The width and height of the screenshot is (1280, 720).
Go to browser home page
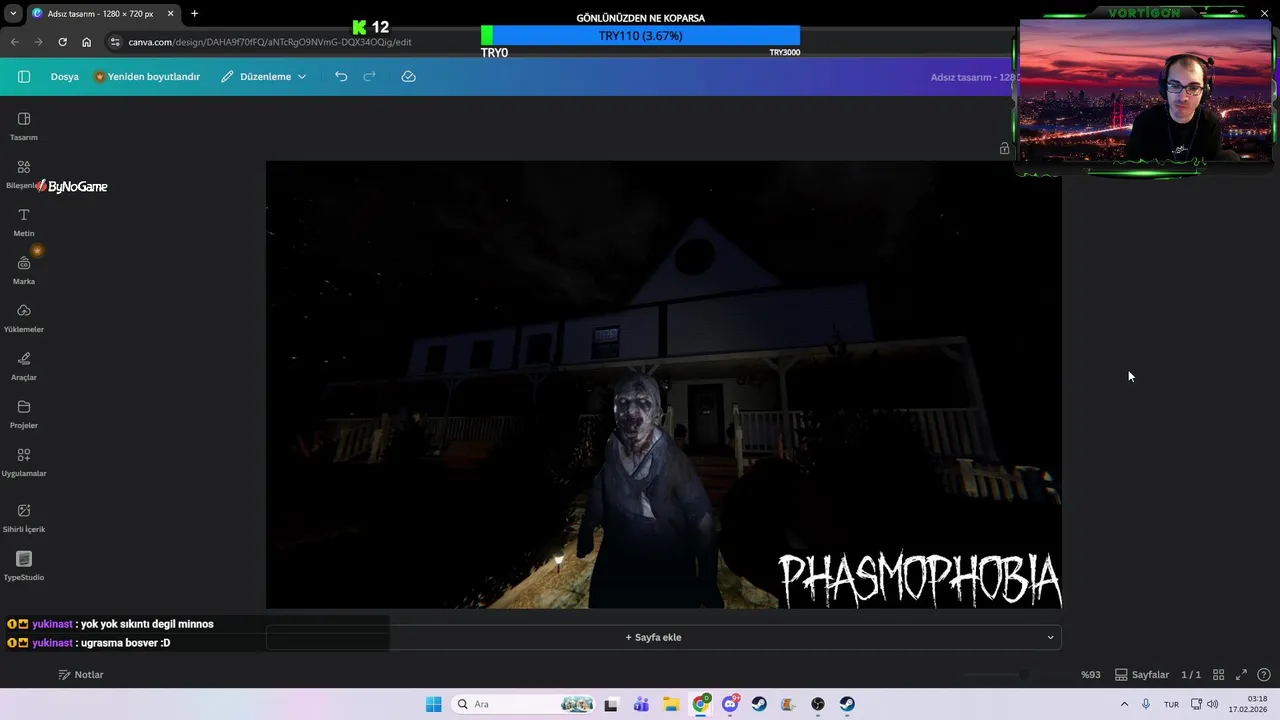86,42
